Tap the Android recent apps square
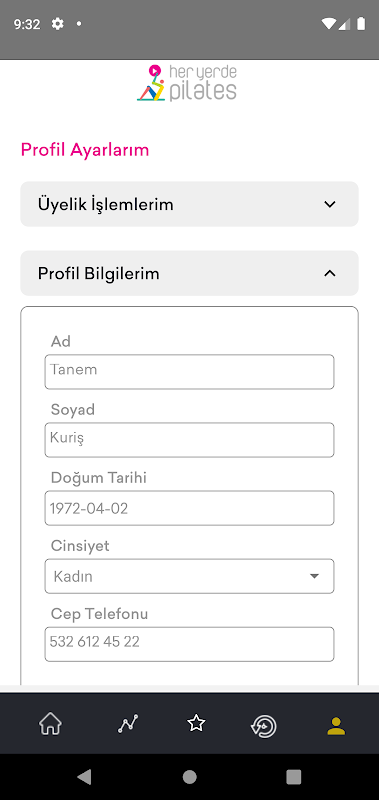Screen dimensions: 379x800 click(294, 777)
